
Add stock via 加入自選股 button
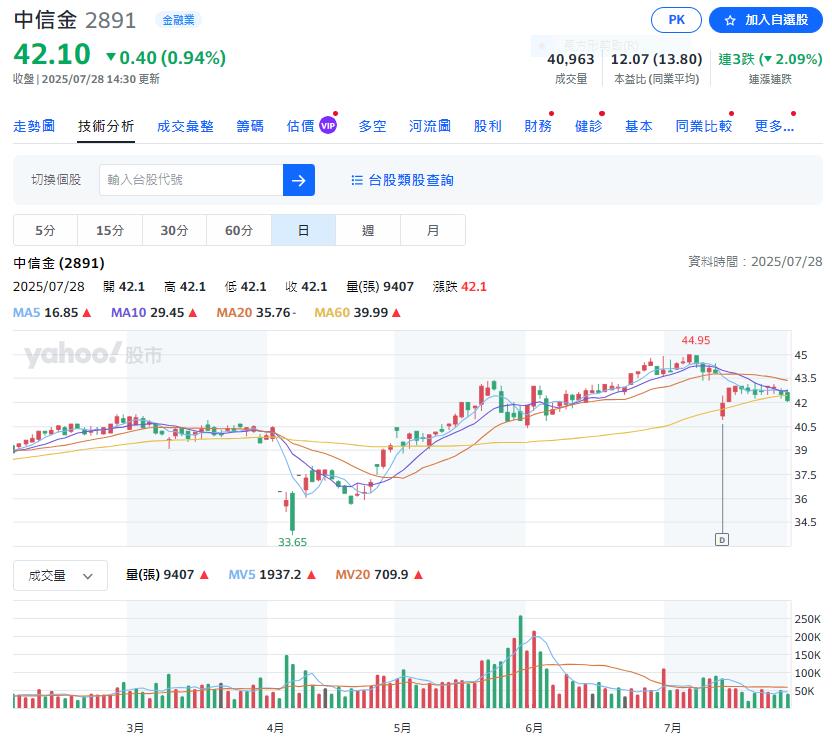[x=766, y=20]
